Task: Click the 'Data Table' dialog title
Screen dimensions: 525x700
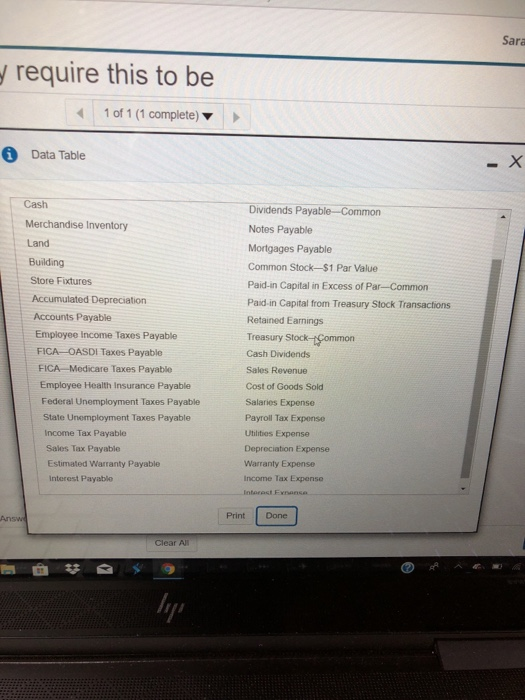Action: coord(58,155)
